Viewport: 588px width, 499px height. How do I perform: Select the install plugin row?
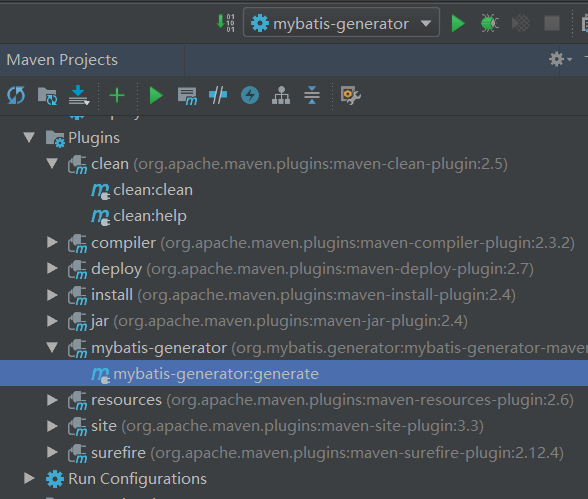[294, 295]
